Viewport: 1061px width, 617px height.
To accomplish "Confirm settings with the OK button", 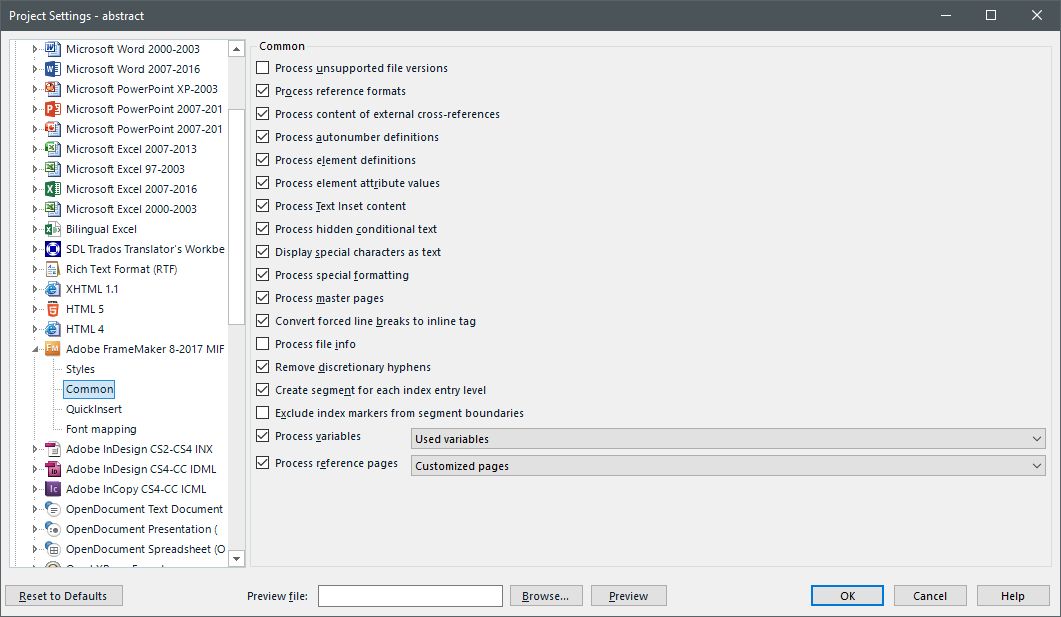I will pos(847,596).
